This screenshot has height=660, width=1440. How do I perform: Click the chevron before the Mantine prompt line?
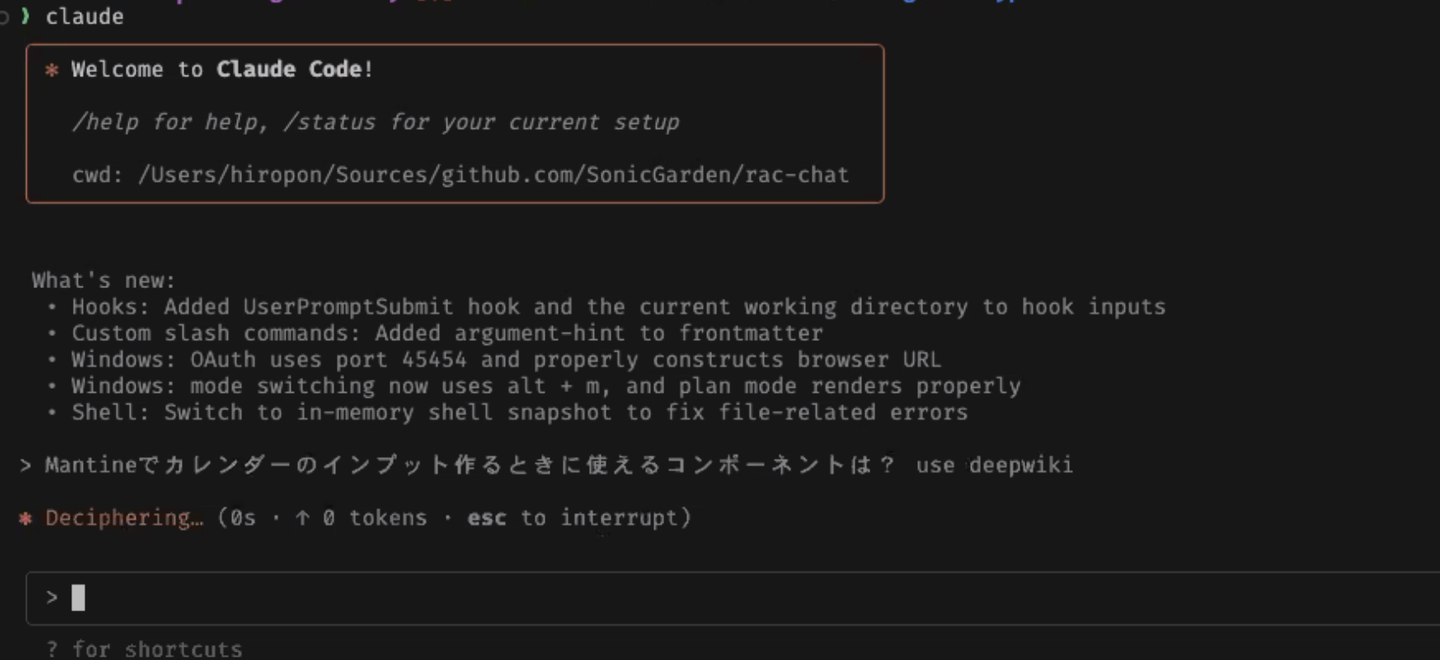26,465
